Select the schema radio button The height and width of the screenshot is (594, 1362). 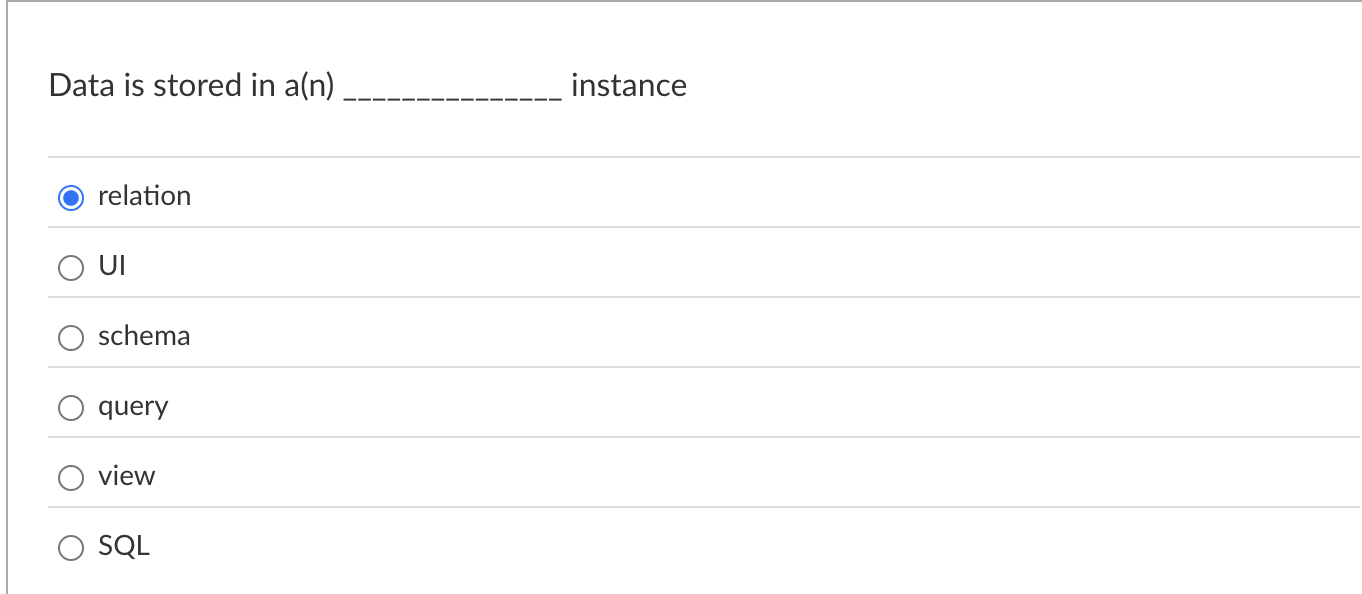70,337
